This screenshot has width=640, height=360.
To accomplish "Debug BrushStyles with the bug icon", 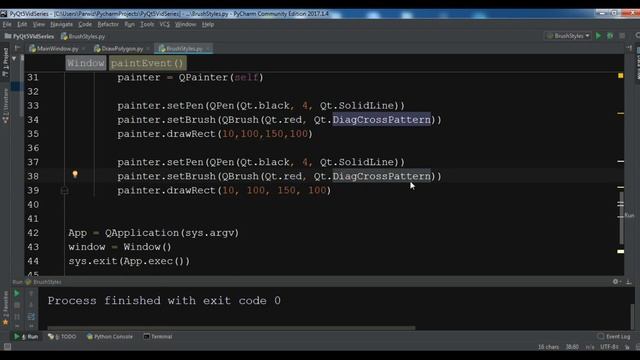I will (610, 36).
